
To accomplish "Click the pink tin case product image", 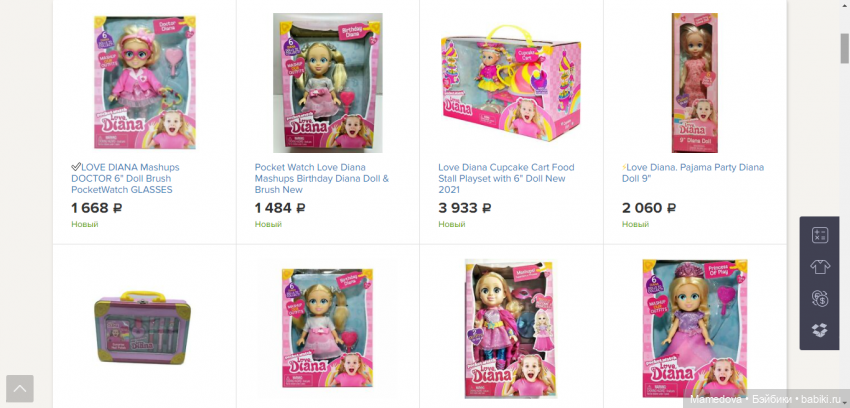I will coord(143,327).
